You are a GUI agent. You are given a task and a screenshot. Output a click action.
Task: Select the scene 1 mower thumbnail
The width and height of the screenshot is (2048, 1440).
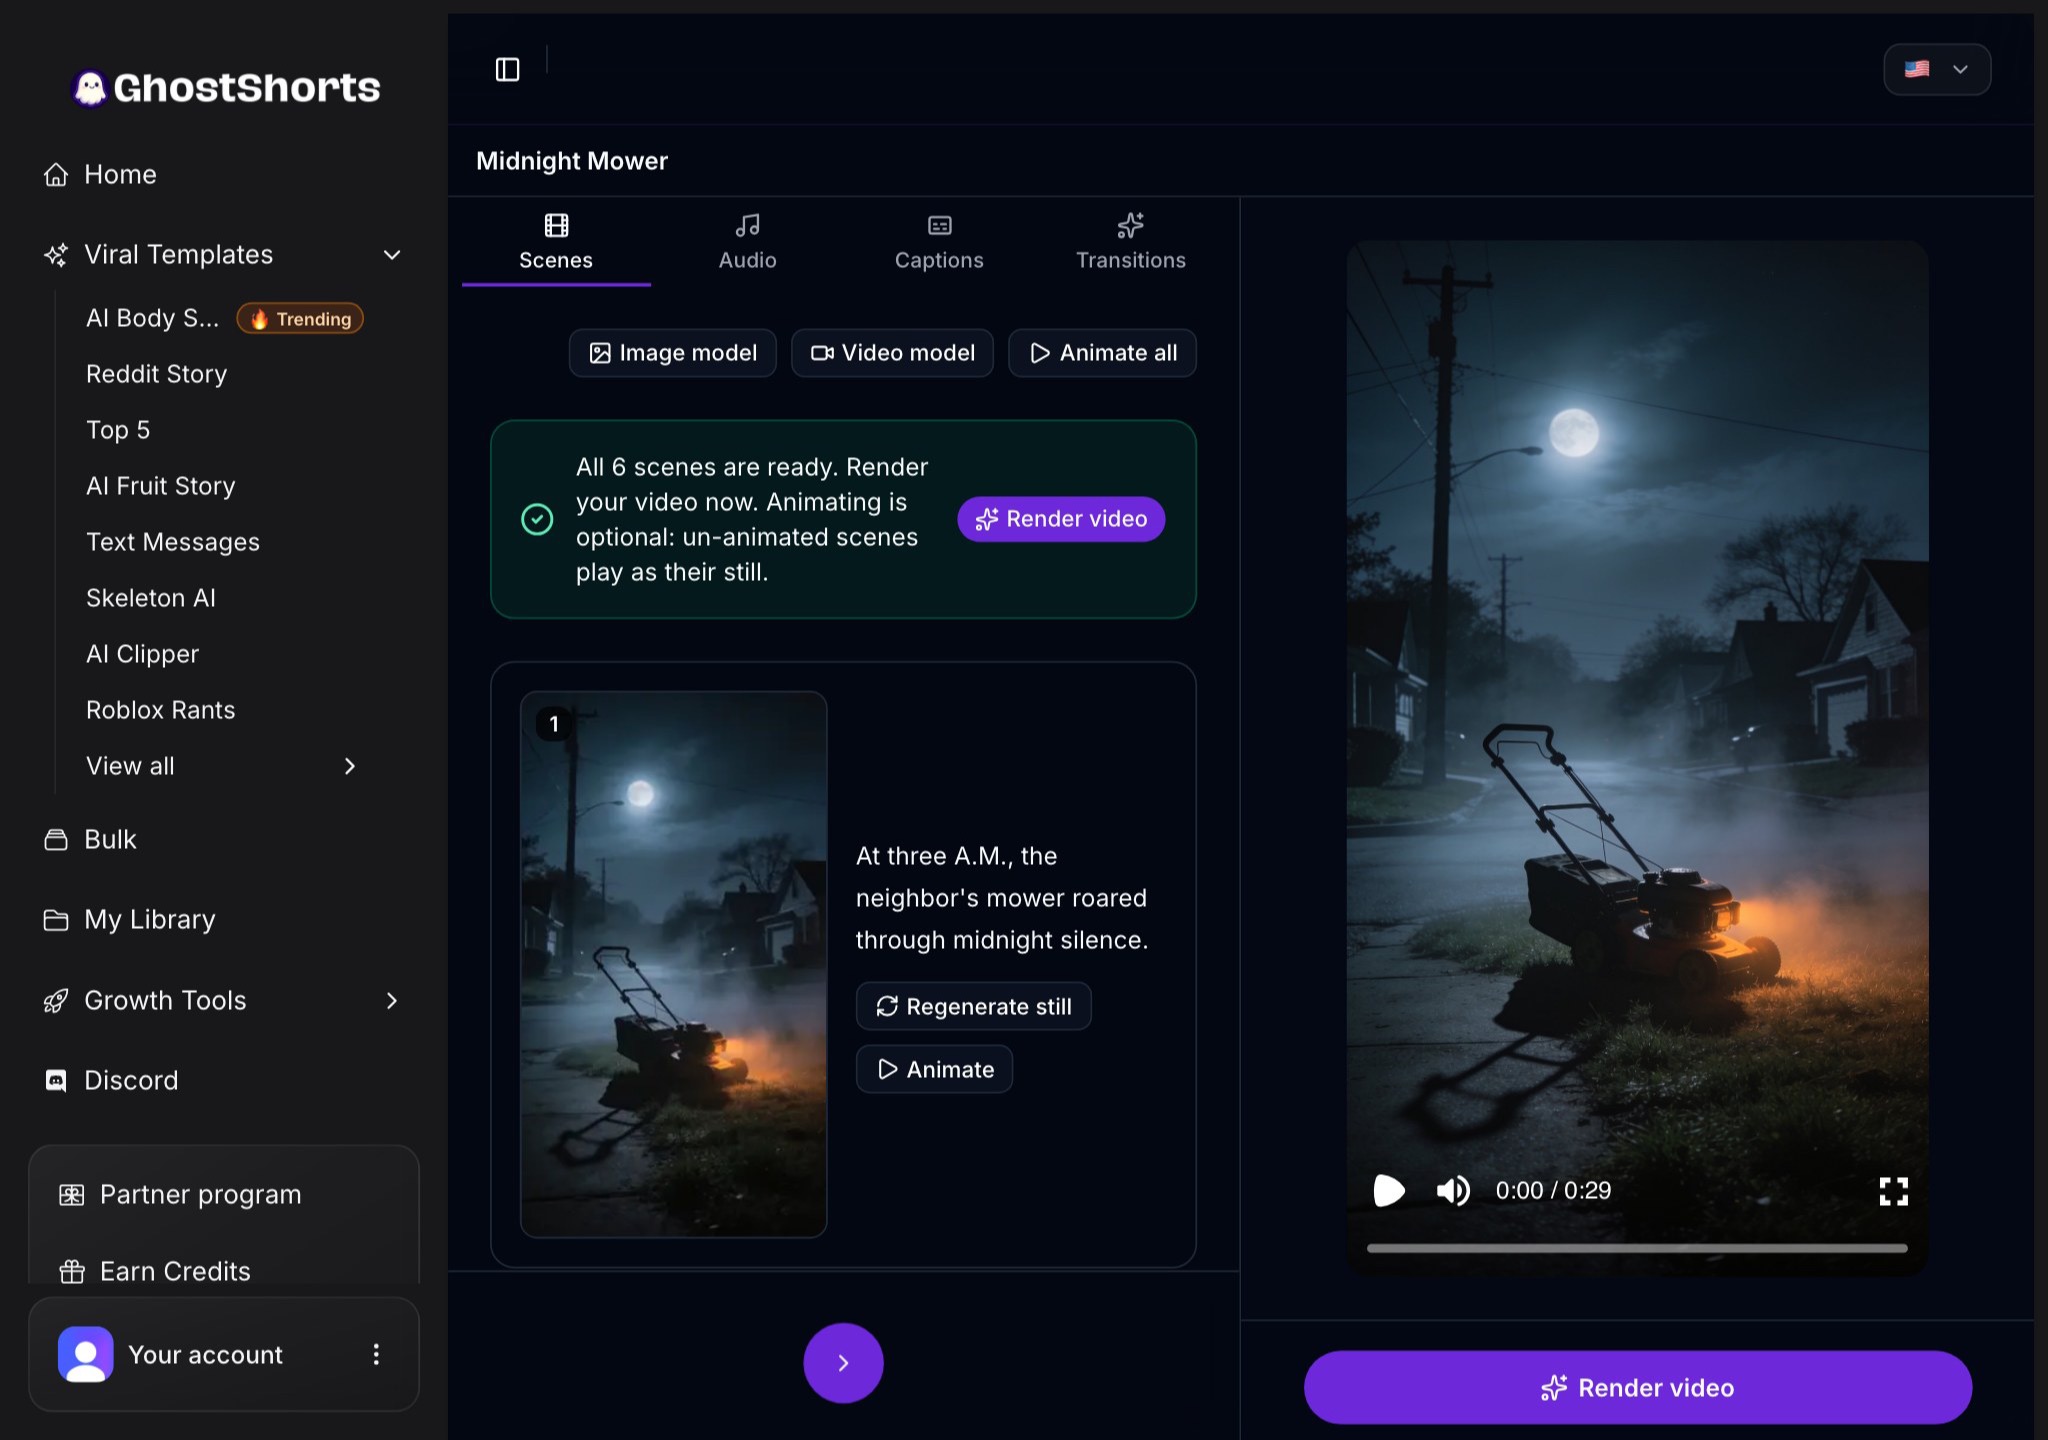(x=673, y=964)
